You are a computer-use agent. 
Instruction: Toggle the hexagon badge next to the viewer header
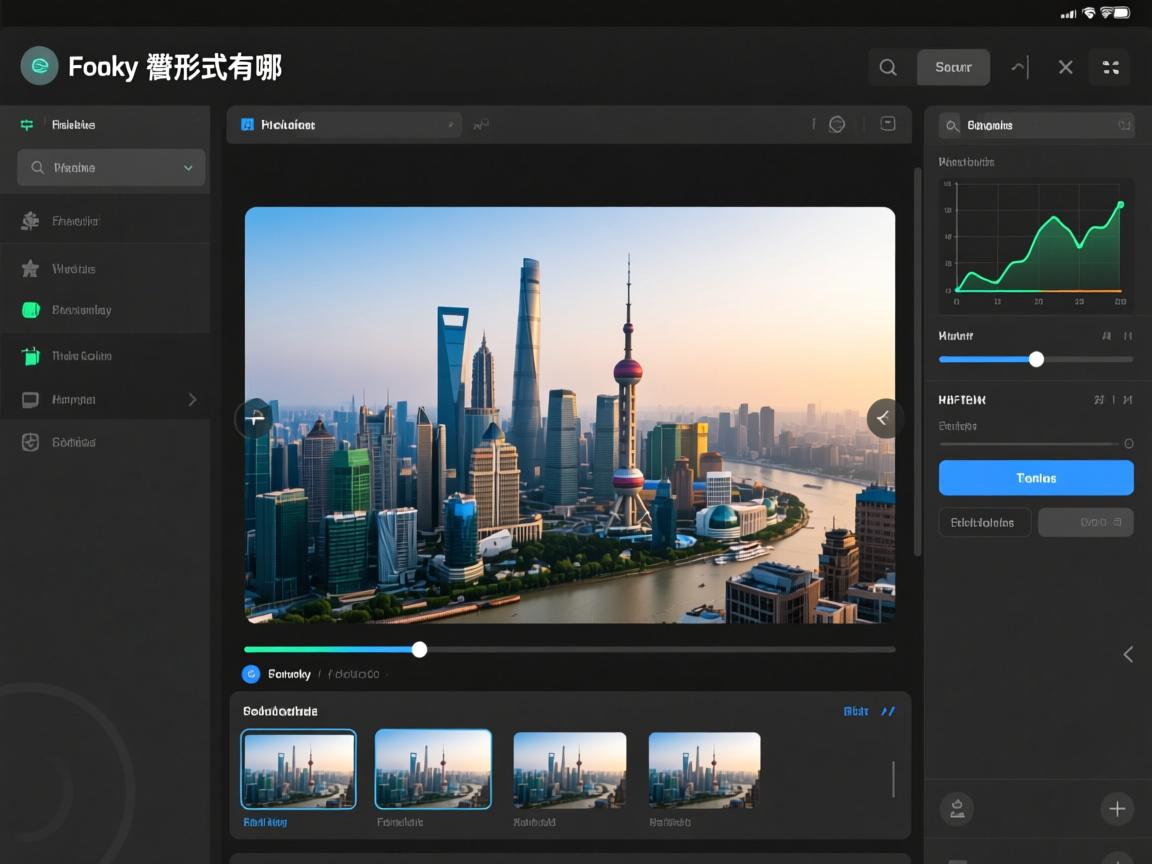pos(836,124)
